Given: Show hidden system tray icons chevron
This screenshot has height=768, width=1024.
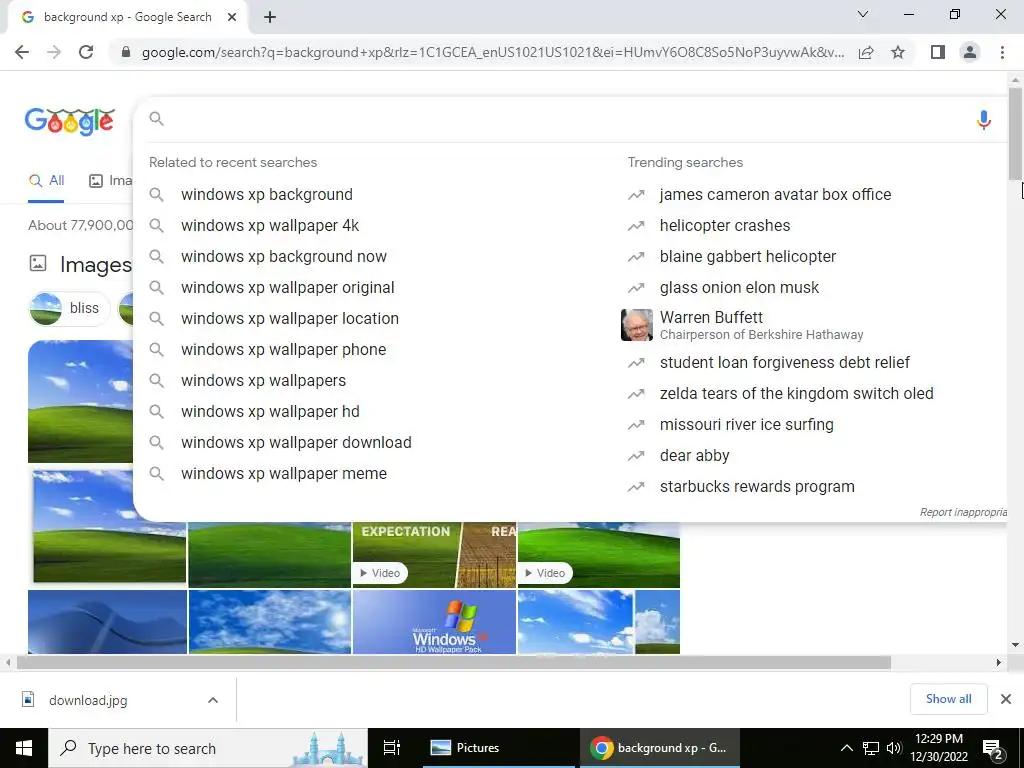Looking at the screenshot, I should pos(846,748).
